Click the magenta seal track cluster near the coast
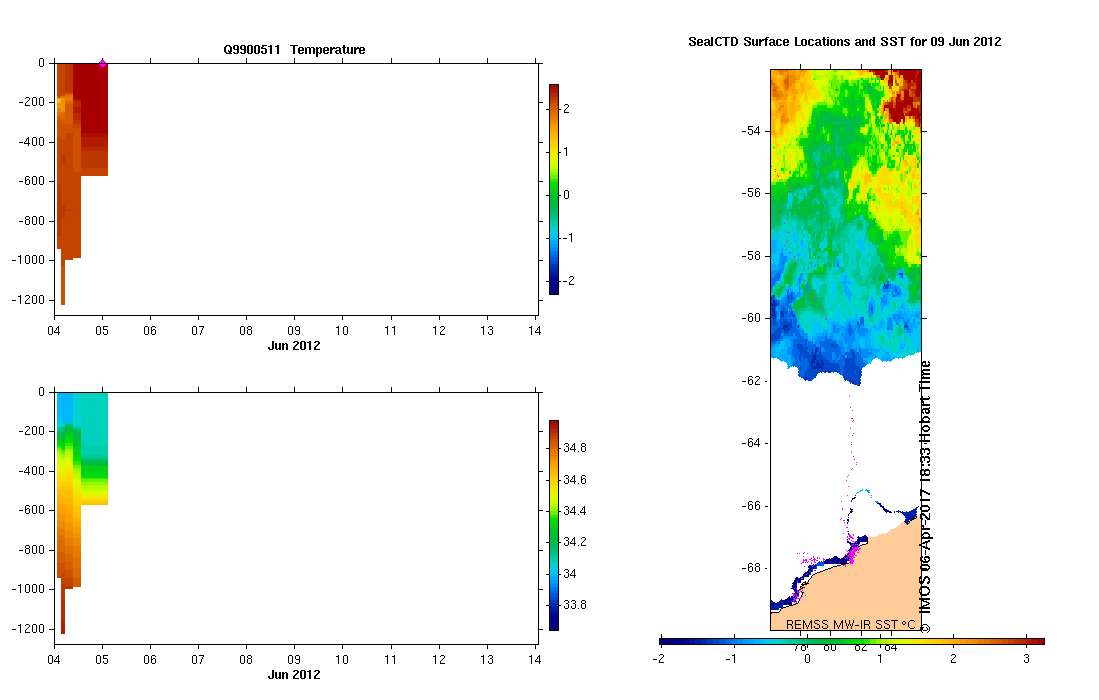 point(852,551)
